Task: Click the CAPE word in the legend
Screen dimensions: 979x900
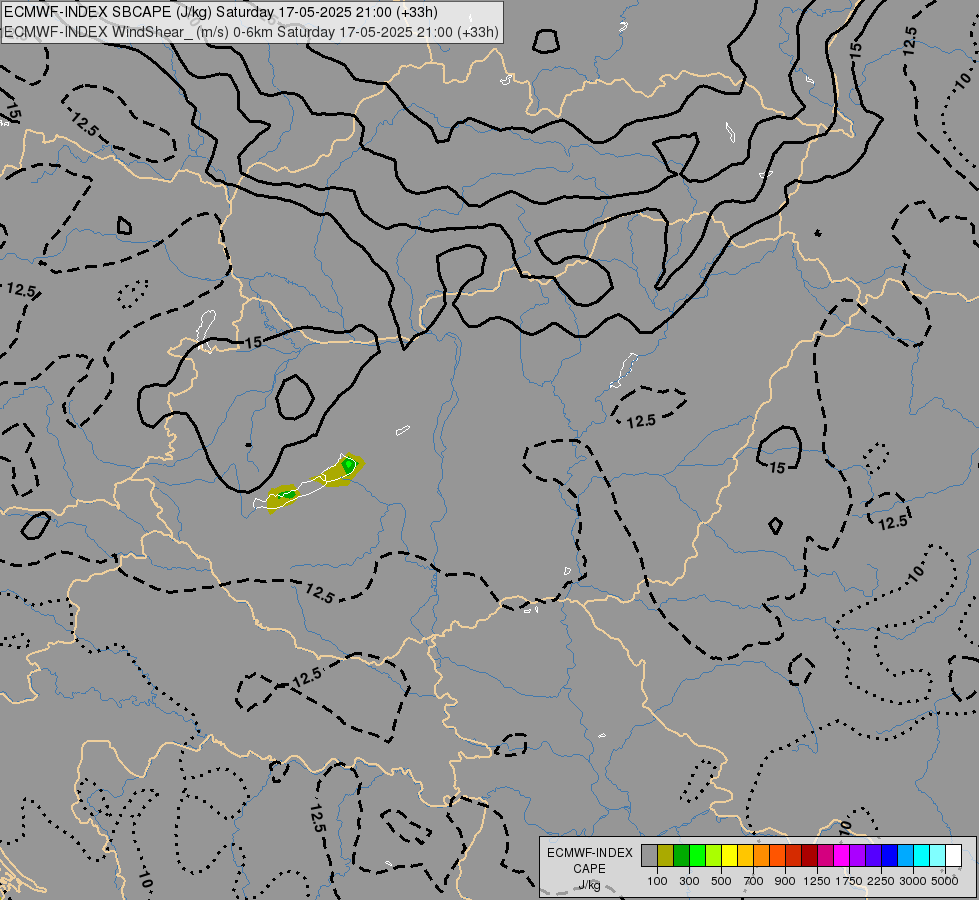Action: pyautogui.click(x=589, y=869)
